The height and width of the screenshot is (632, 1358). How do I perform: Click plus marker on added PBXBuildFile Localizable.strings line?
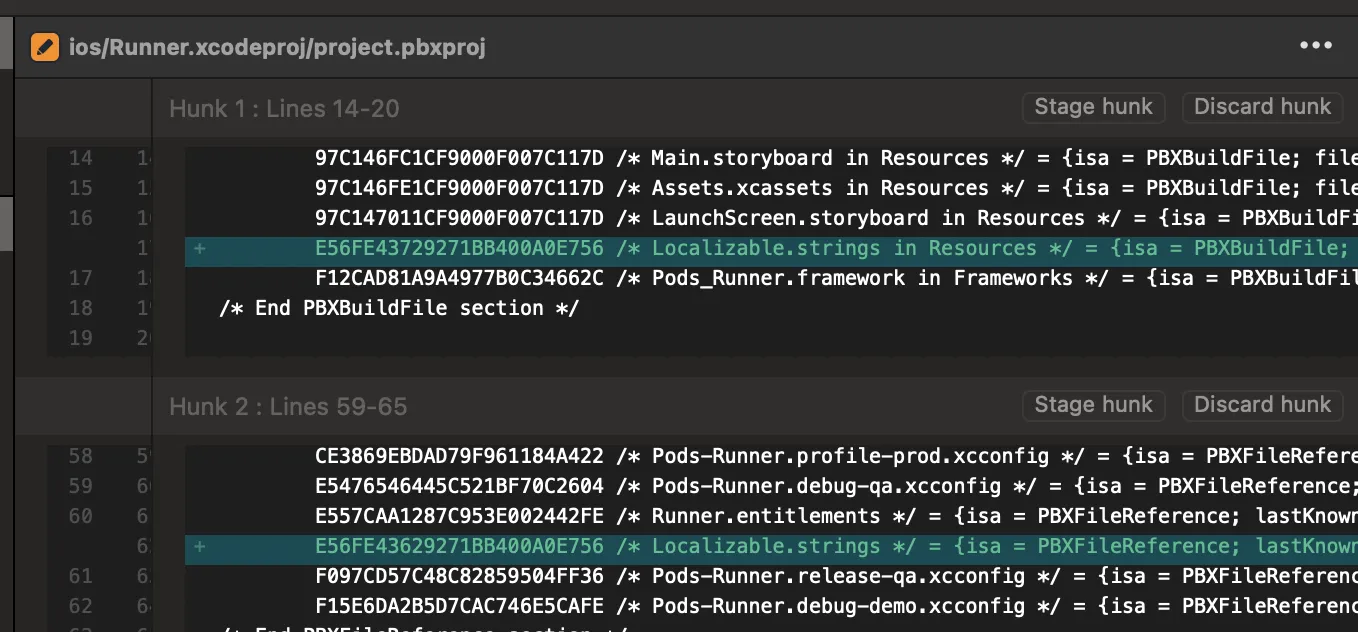coord(200,249)
